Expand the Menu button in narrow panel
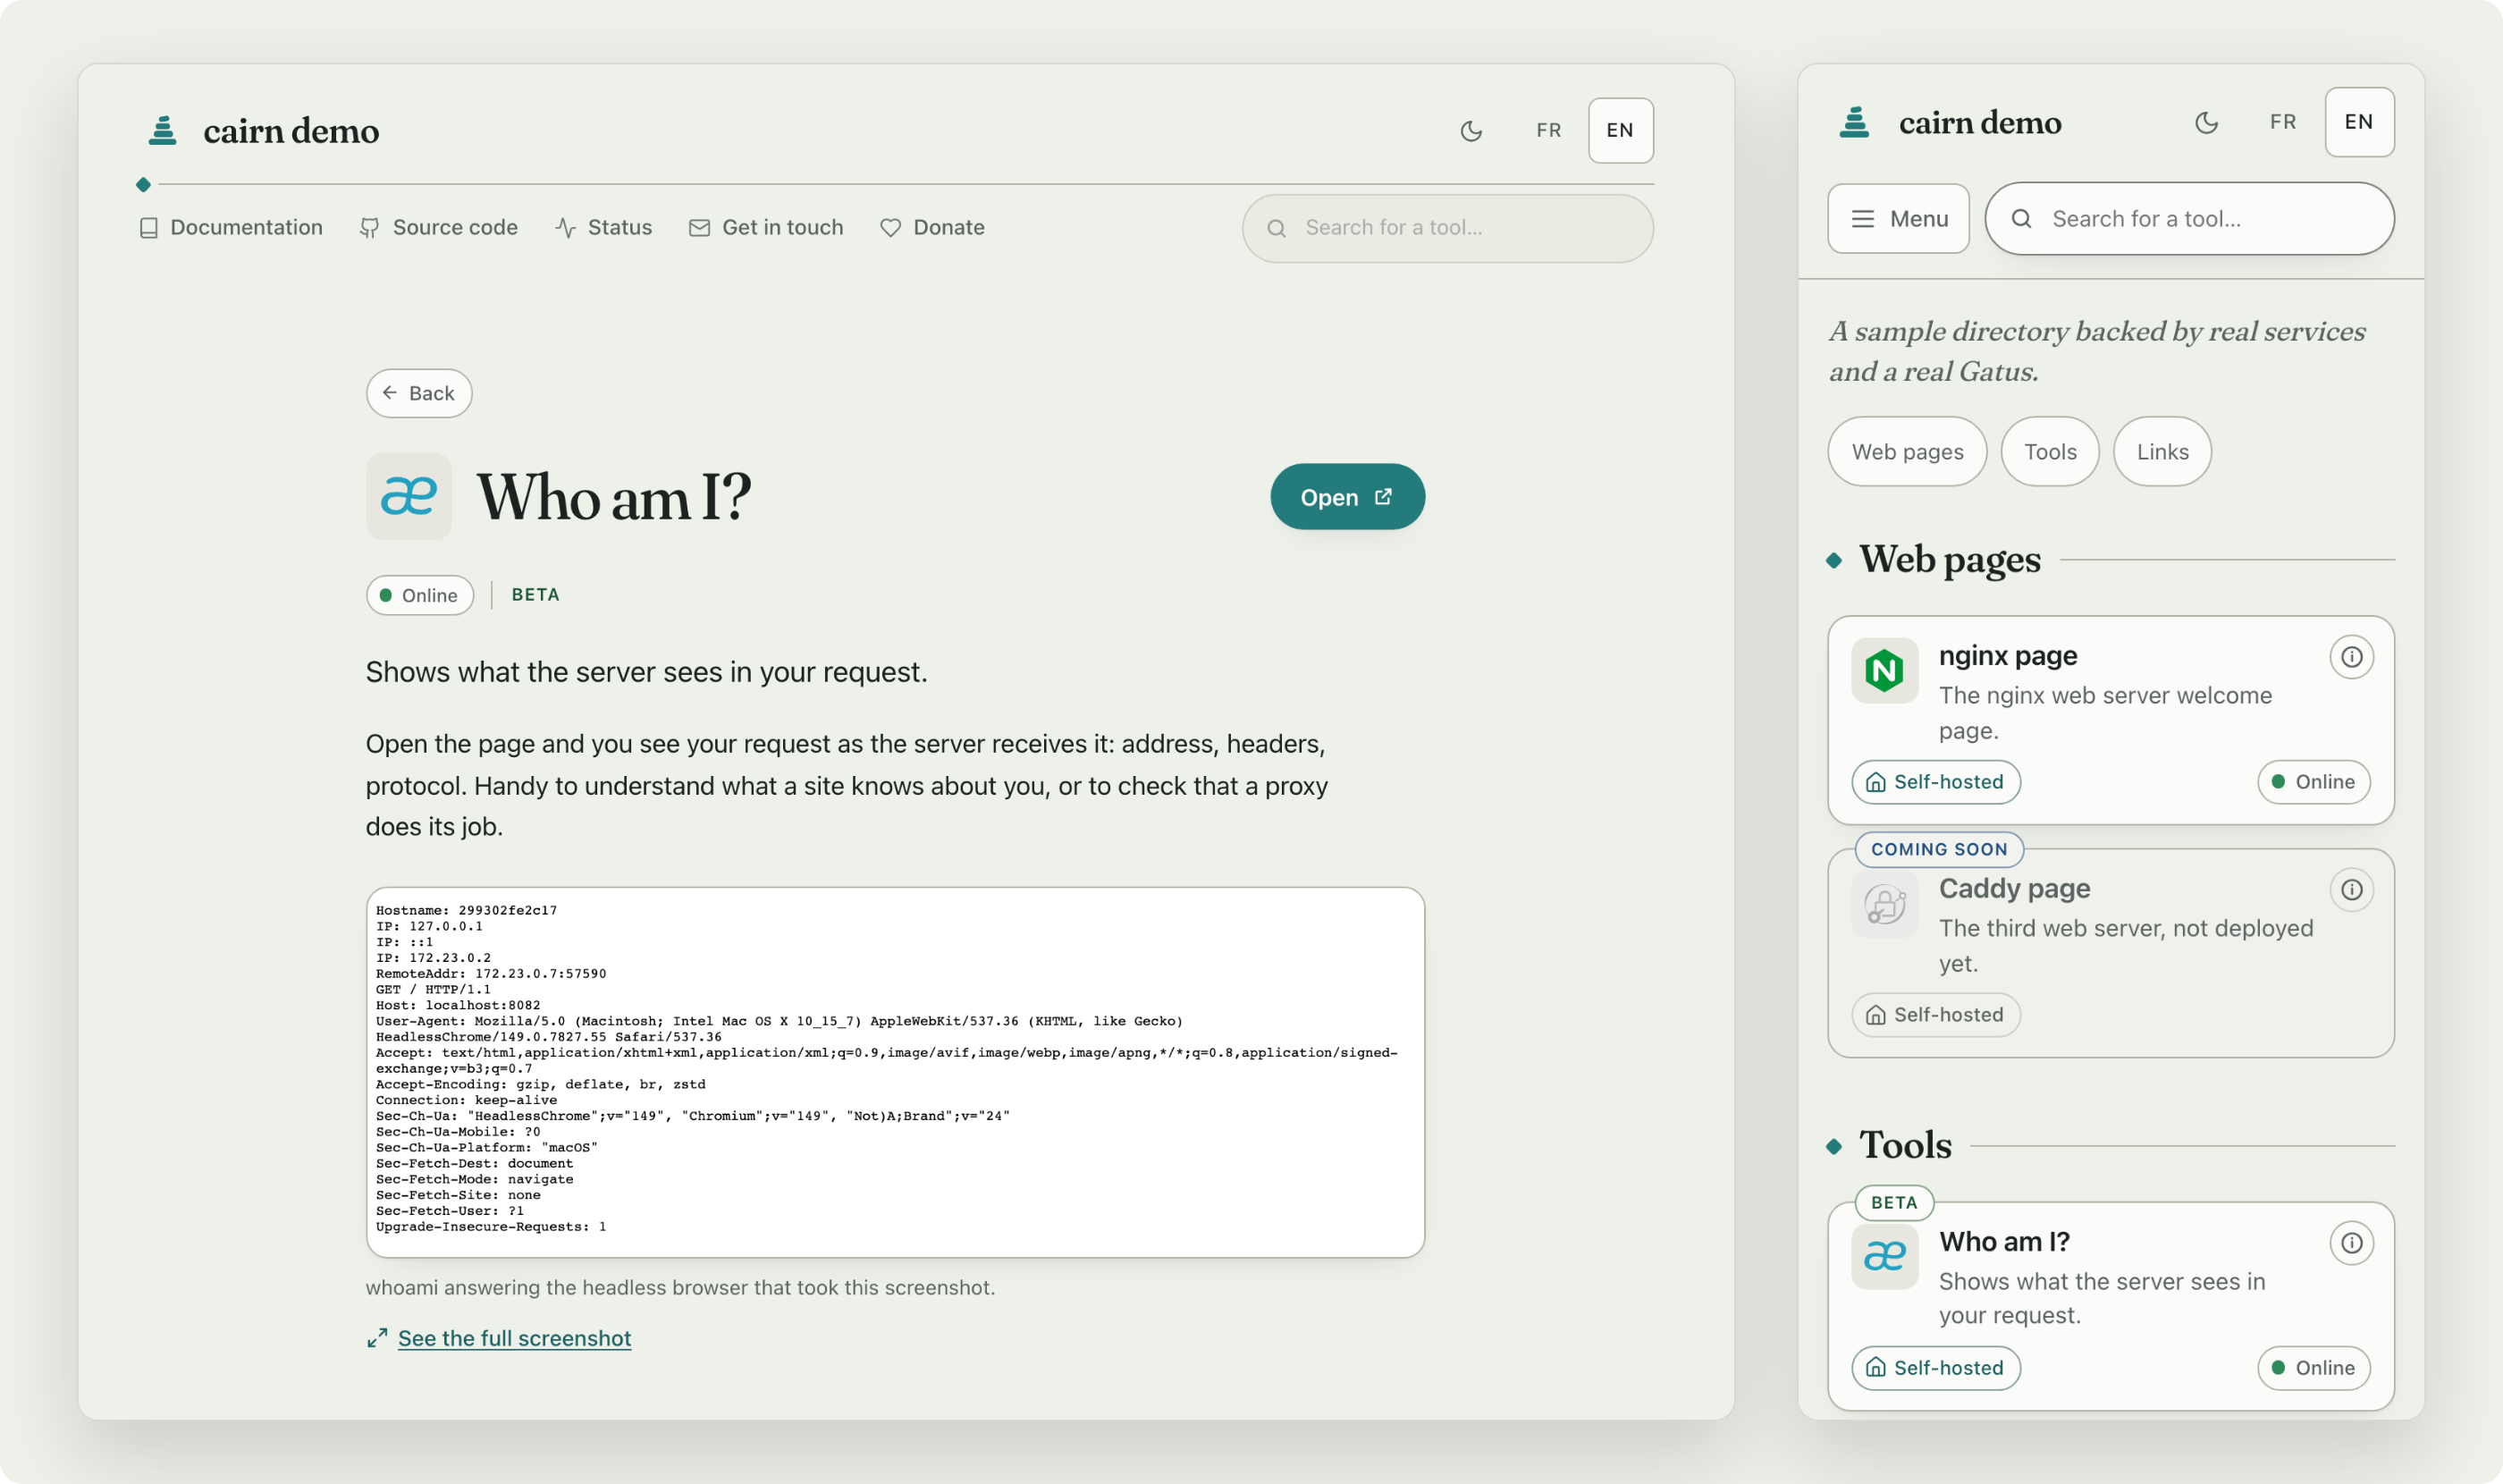Screen dimensions: 2503x1484 point(1898,218)
